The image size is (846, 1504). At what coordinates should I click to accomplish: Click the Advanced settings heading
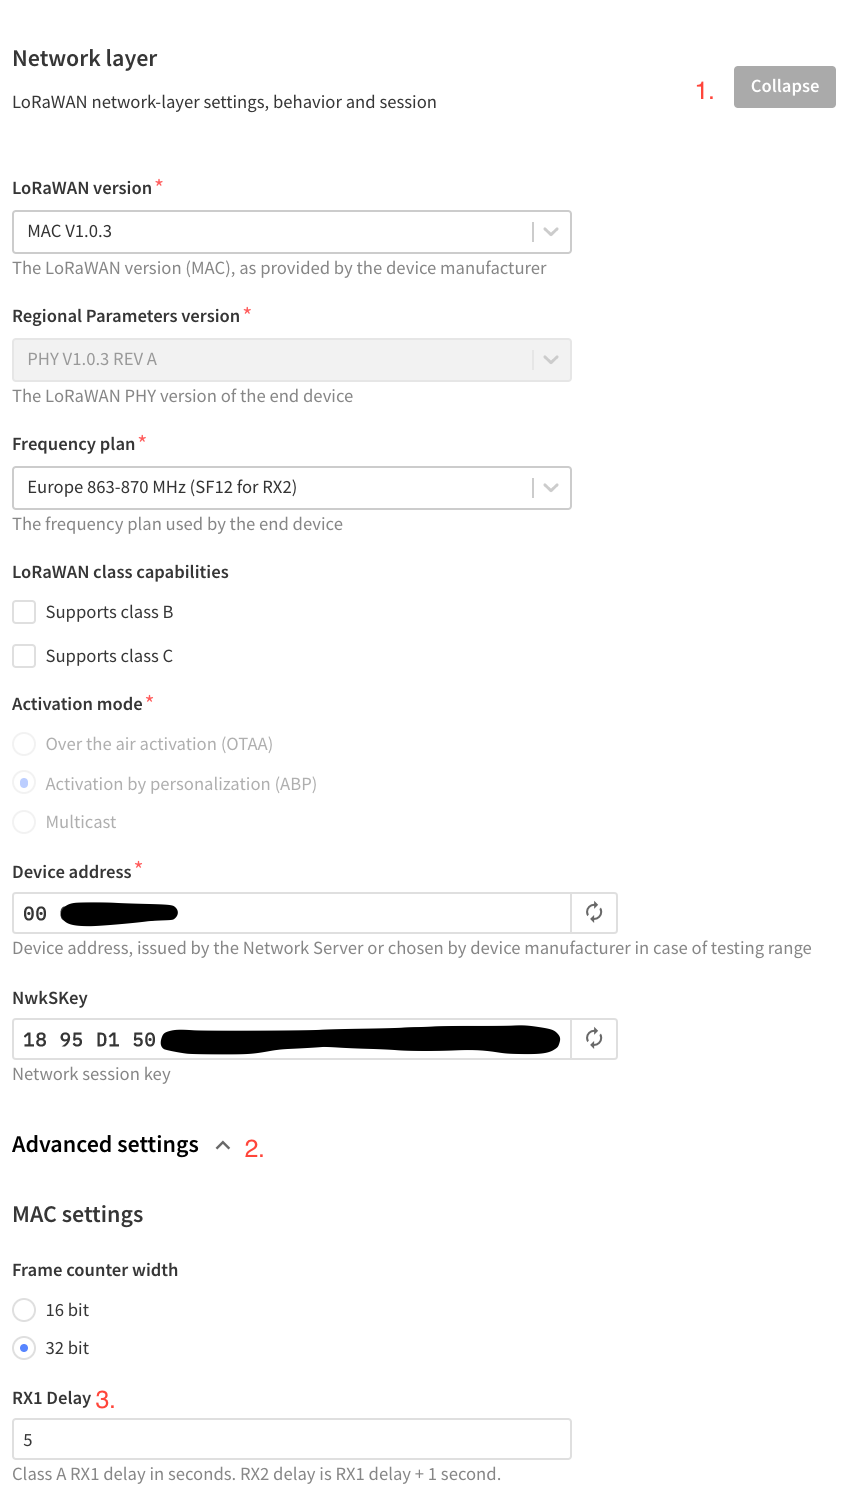tap(105, 1144)
